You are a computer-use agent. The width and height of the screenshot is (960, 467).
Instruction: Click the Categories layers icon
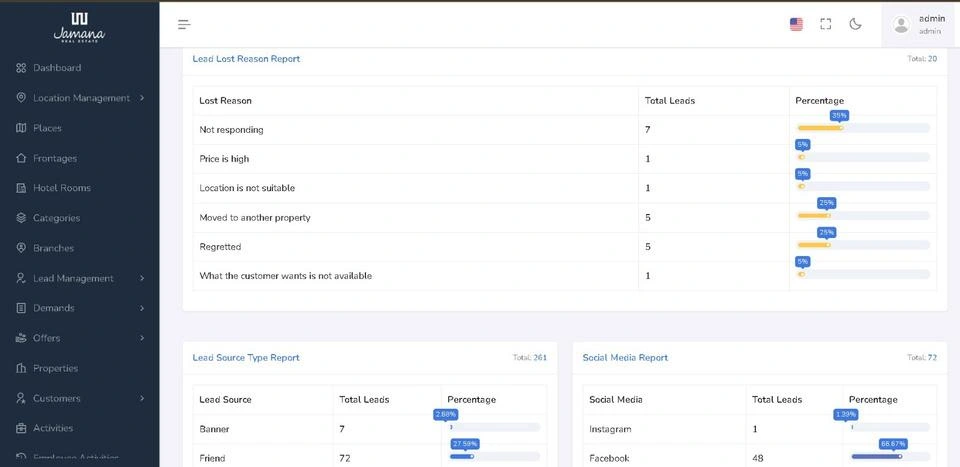pos(21,218)
